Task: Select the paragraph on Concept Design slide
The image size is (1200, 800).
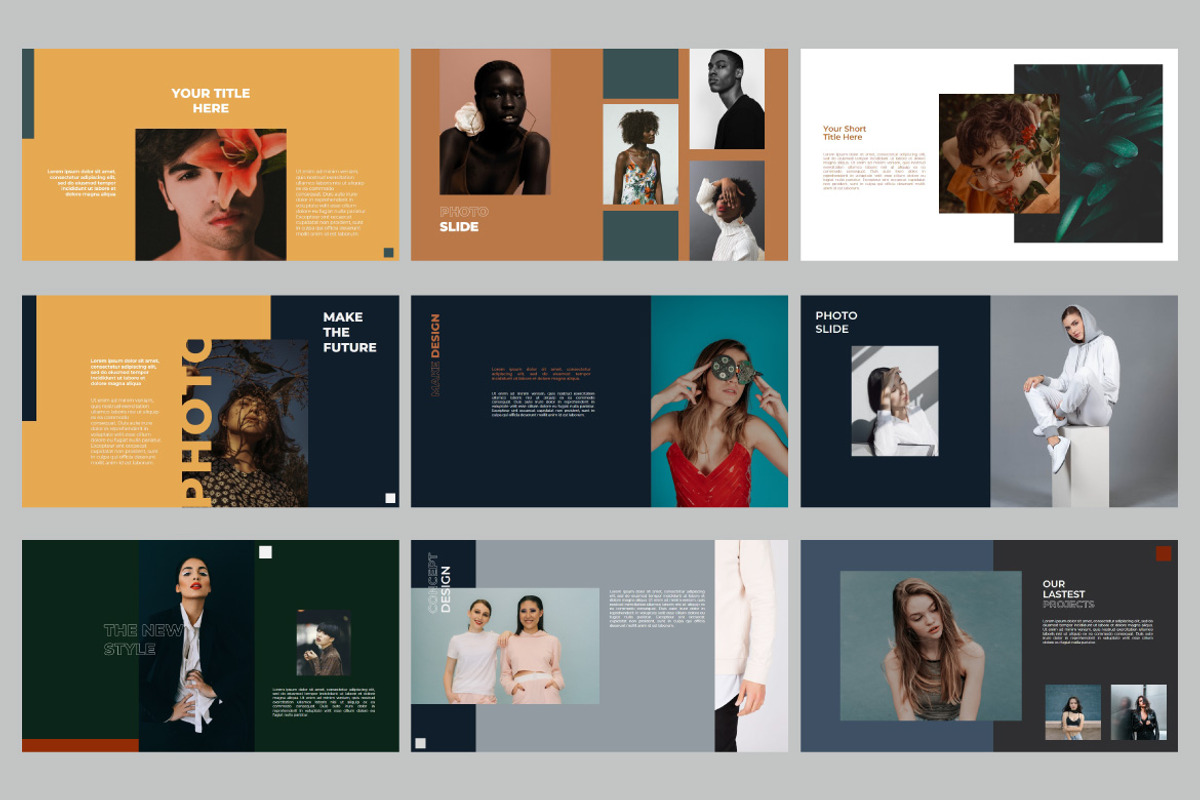Action: point(657,609)
